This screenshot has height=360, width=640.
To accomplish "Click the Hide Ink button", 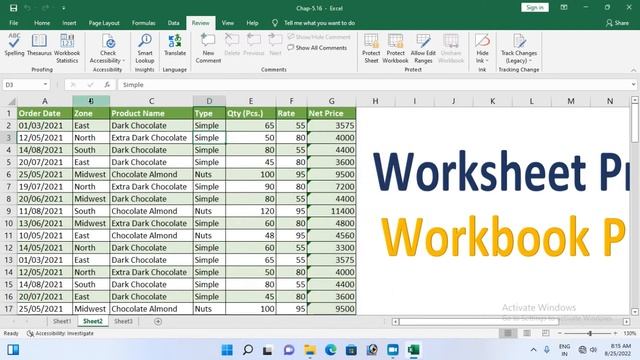I will coord(482,49).
